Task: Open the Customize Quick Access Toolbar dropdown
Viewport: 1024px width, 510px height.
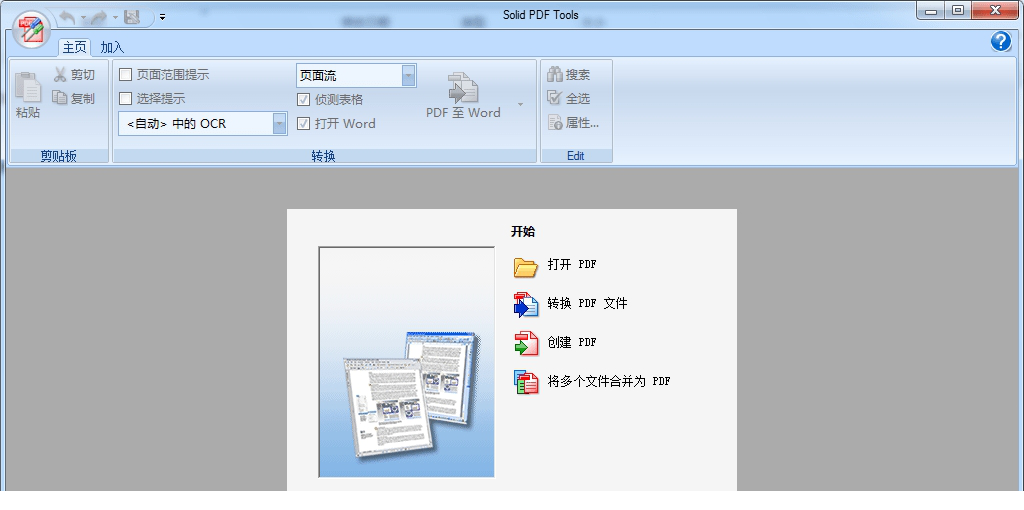Action: click(x=162, y=18)
